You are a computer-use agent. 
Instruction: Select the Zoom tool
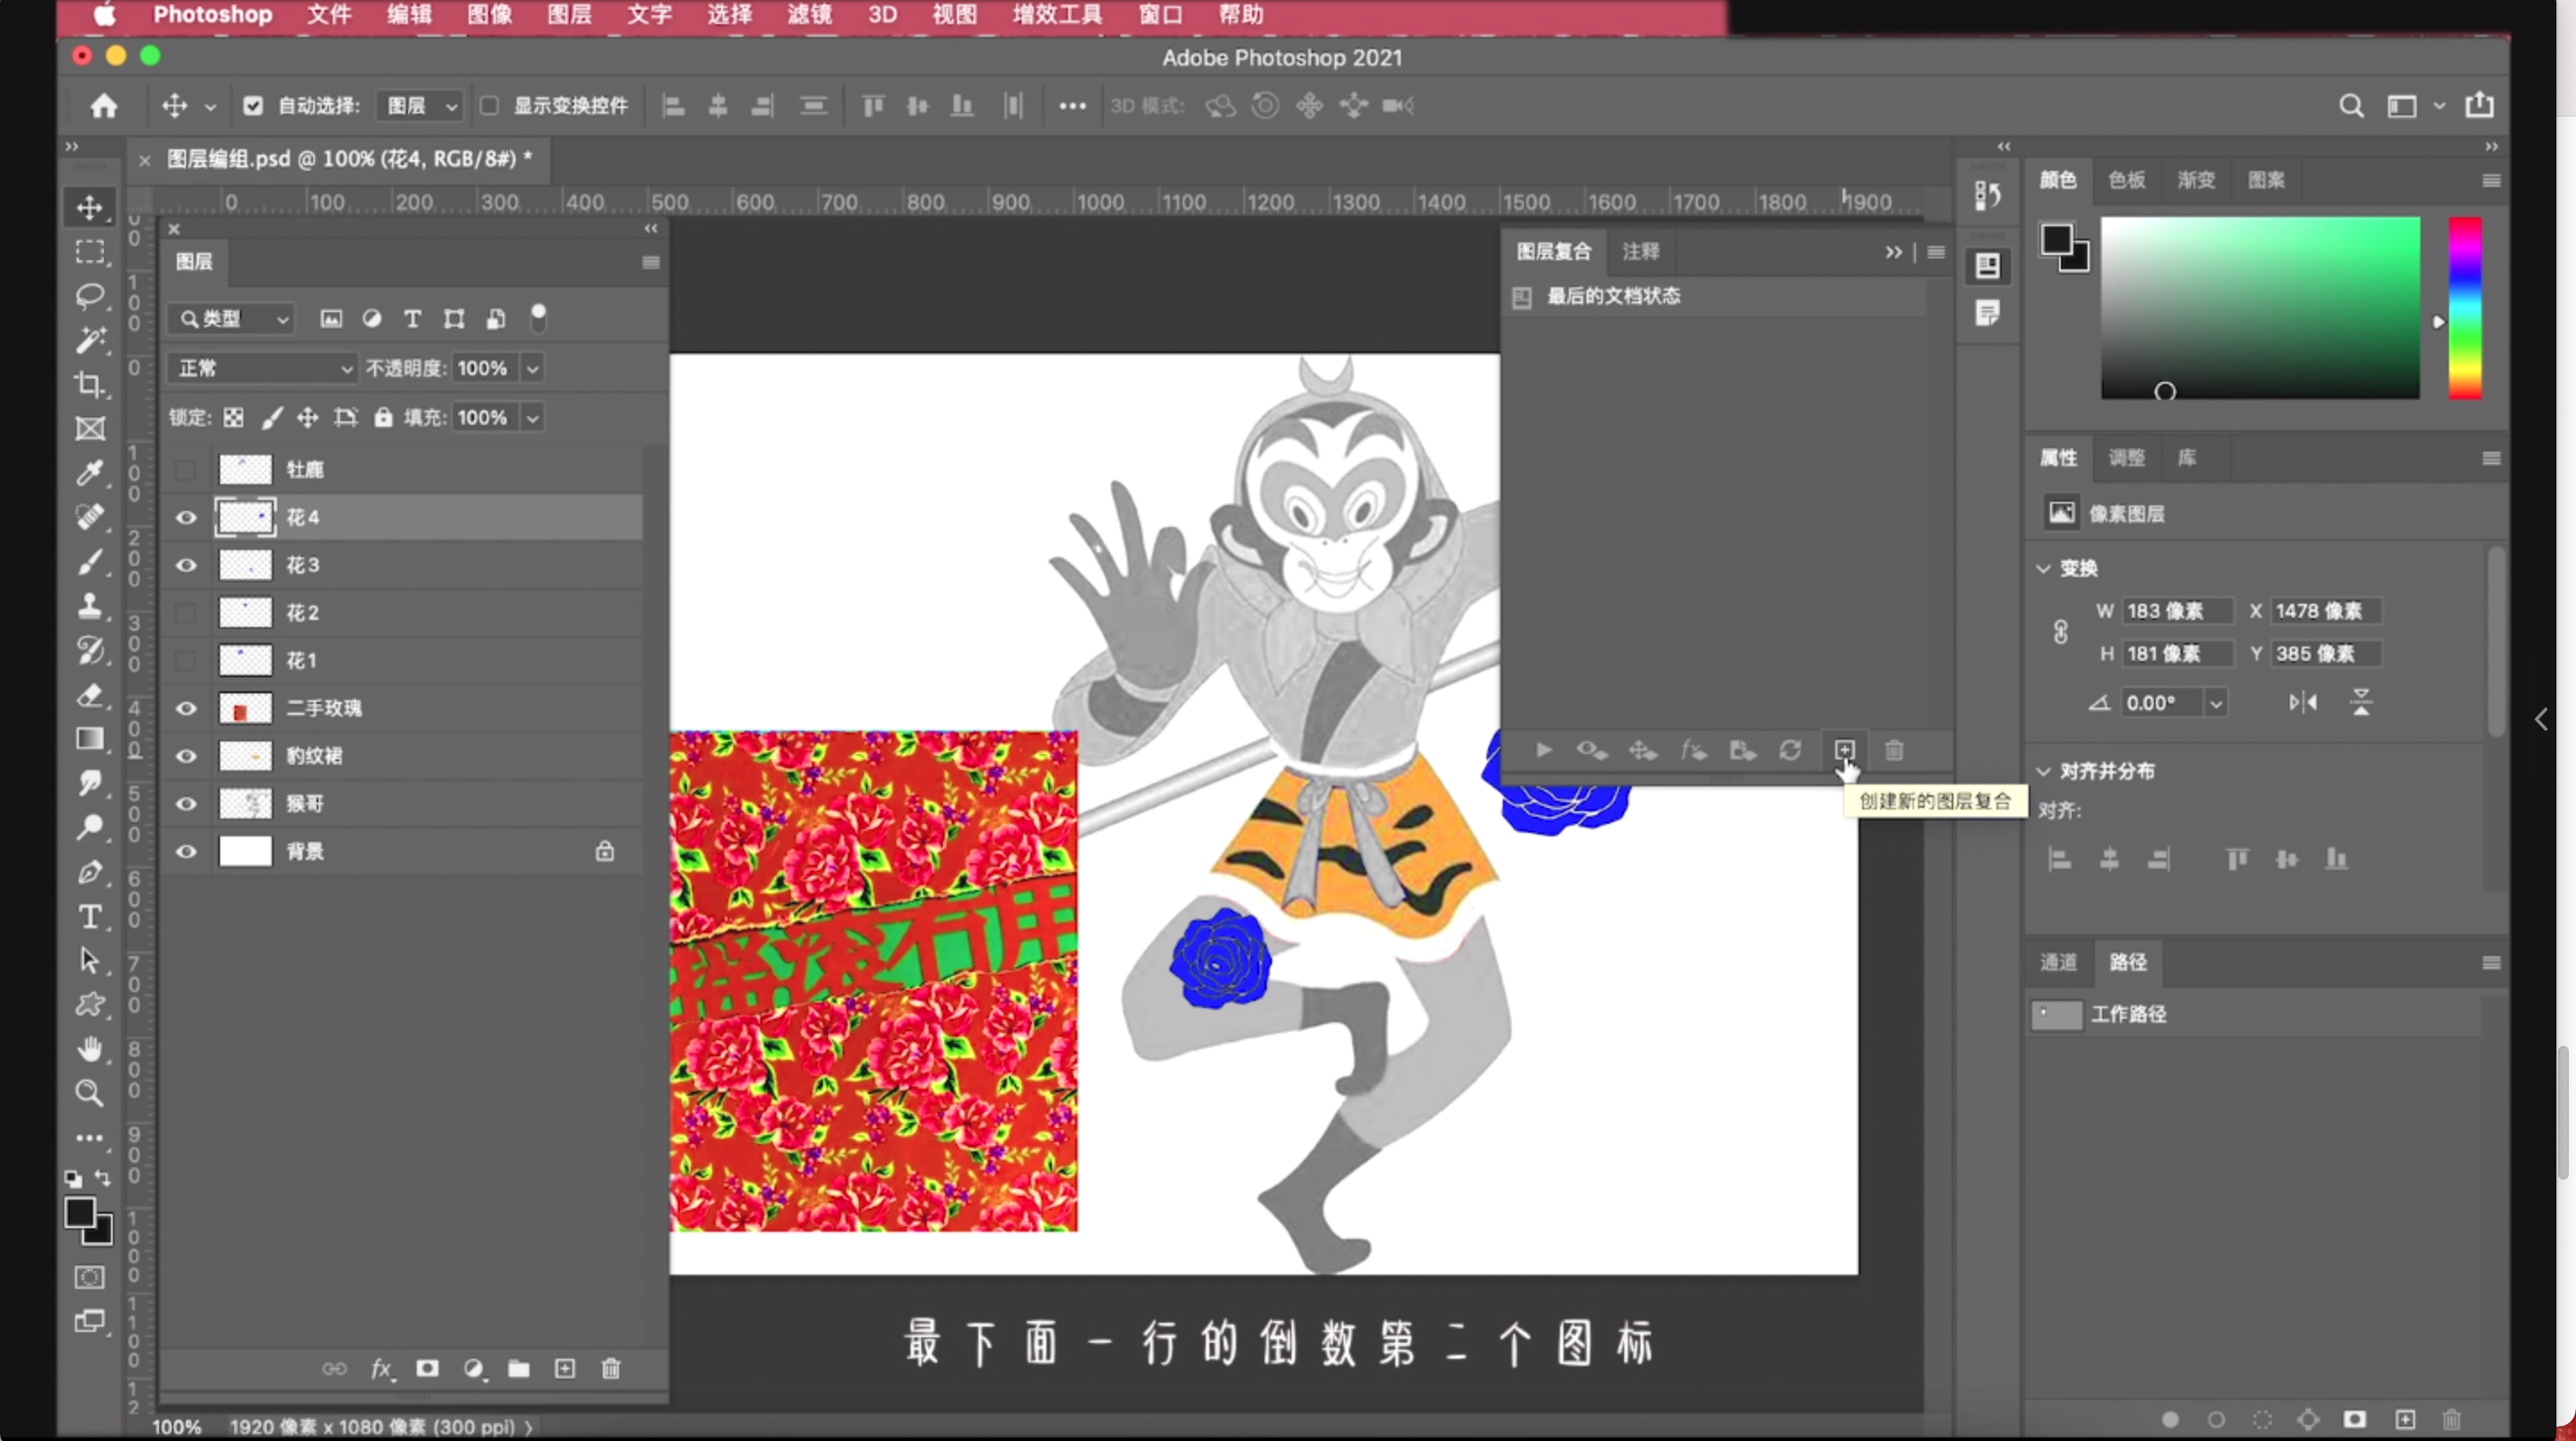coord(89,1092)
